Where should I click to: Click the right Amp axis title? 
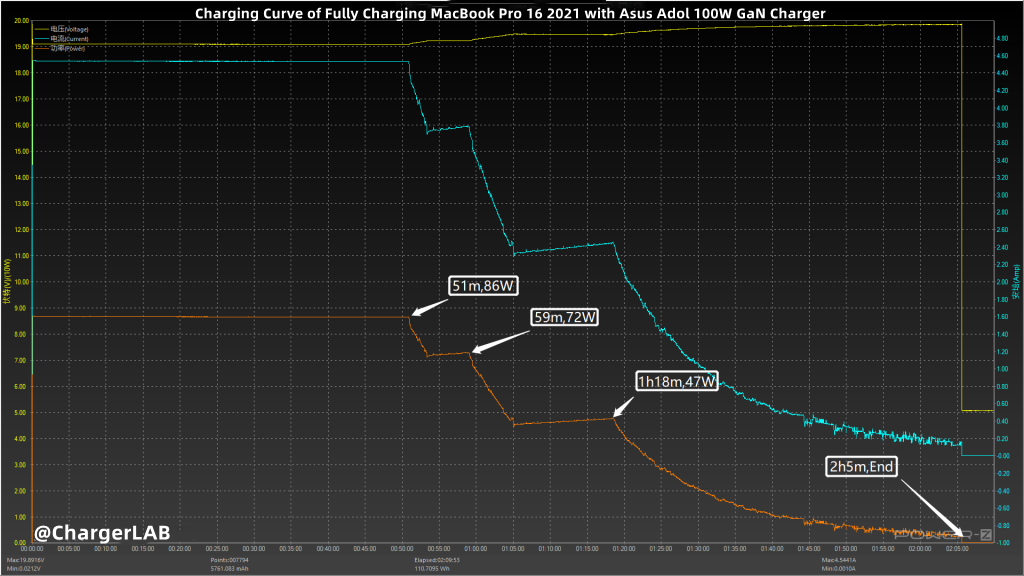click(1016, 282)
